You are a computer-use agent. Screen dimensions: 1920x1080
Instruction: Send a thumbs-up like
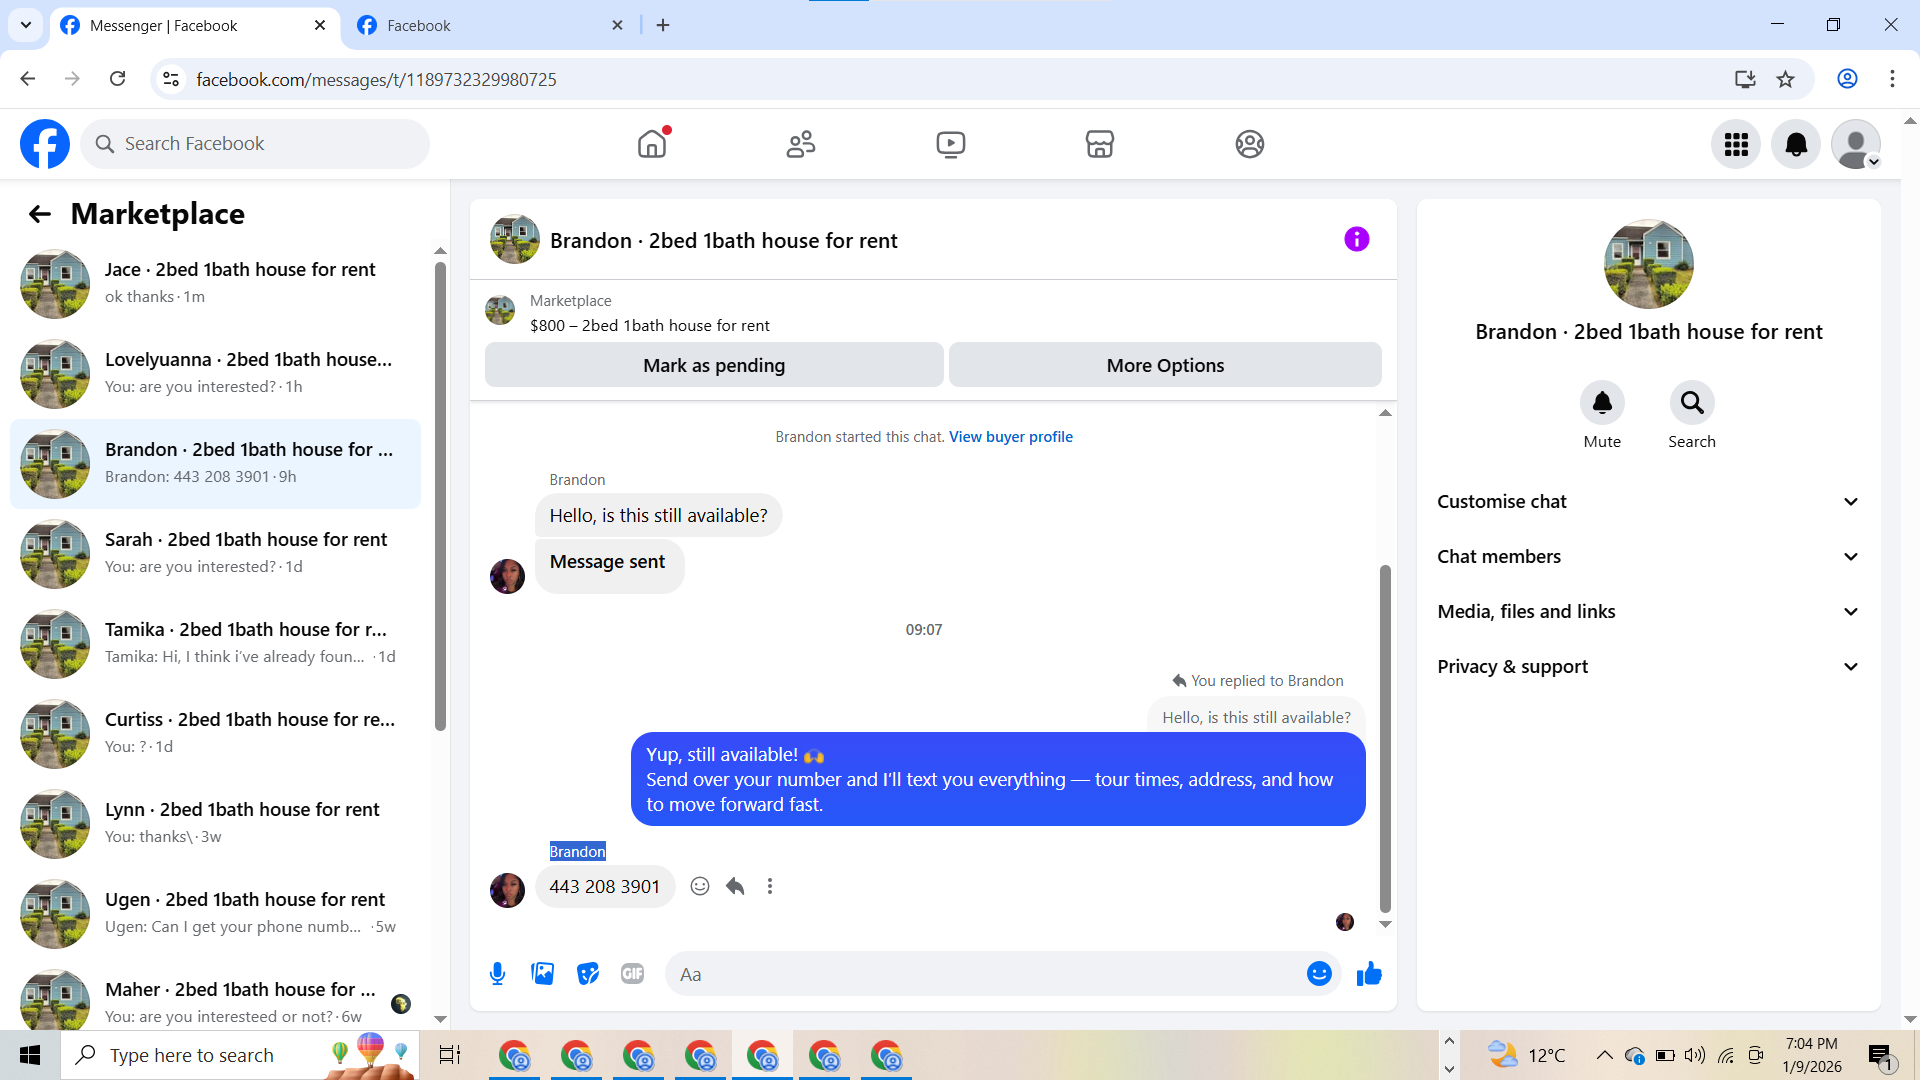click(x=1369, y=974)
